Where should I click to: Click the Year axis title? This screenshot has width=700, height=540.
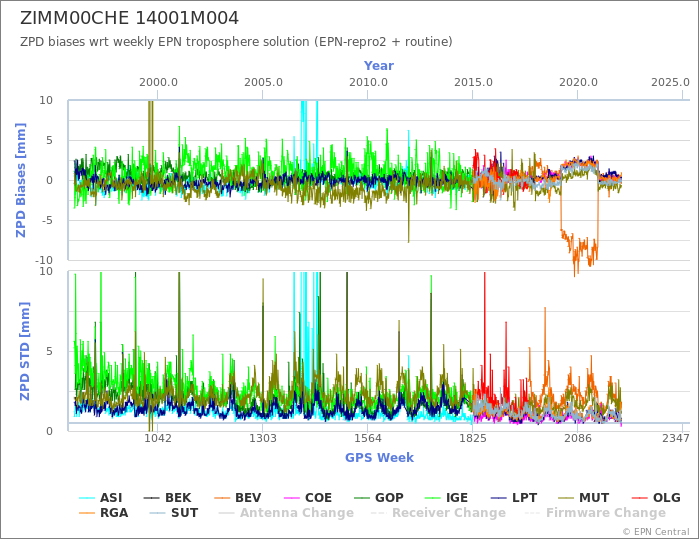(x=379, y=66)
